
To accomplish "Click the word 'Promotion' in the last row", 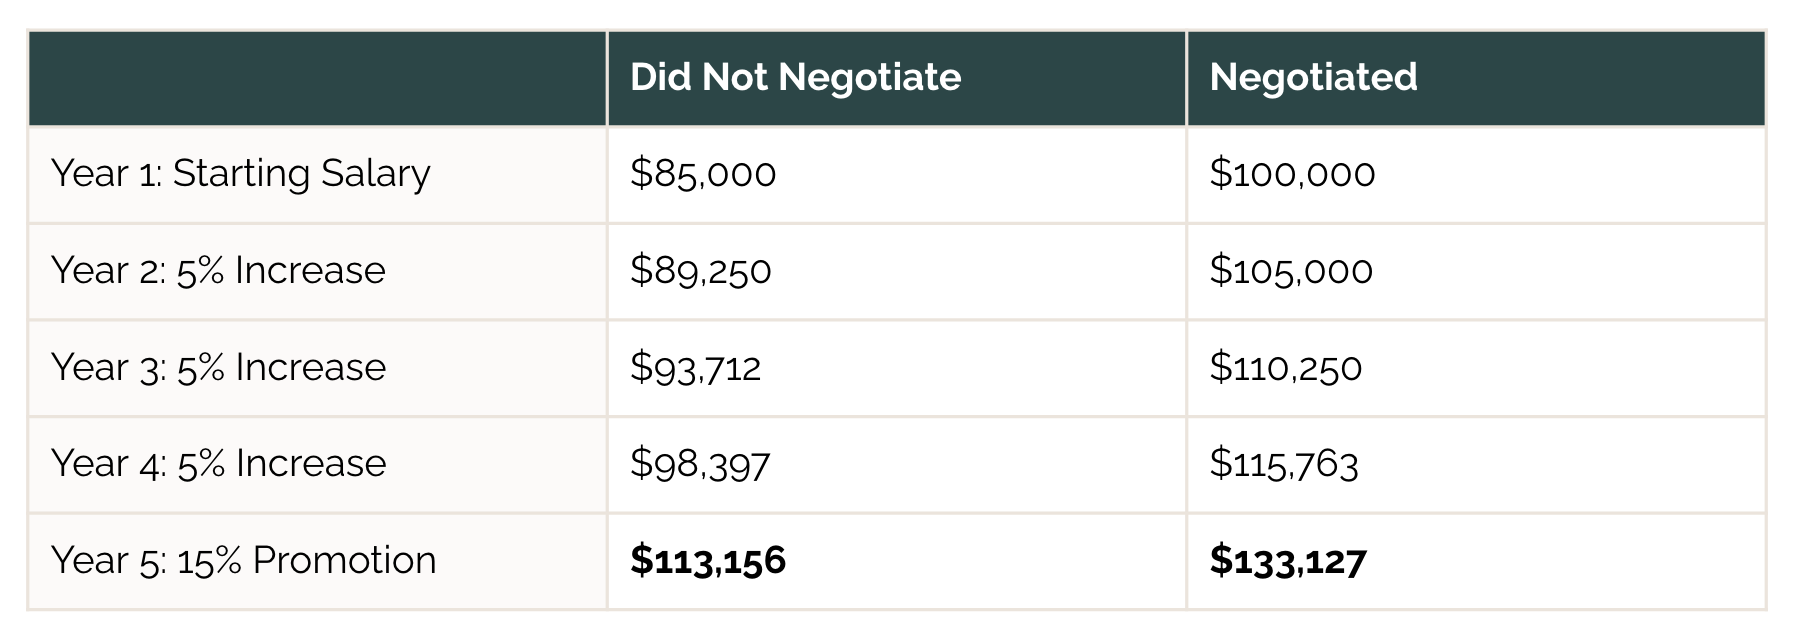I will coord(345,560).
